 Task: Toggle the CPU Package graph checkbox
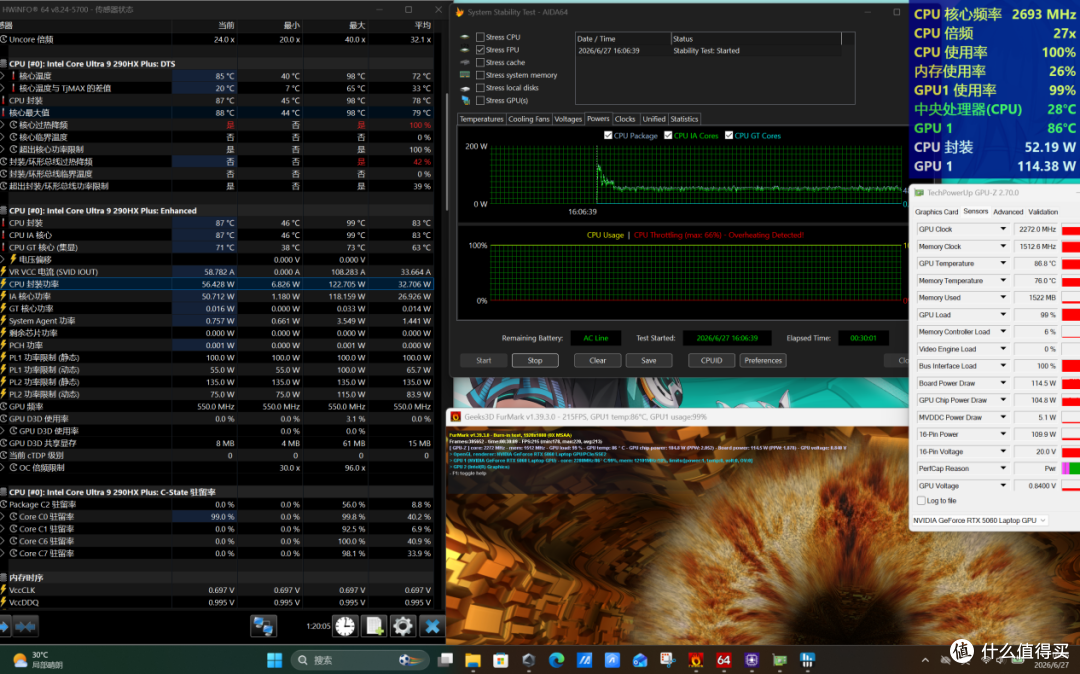point(608,136)
